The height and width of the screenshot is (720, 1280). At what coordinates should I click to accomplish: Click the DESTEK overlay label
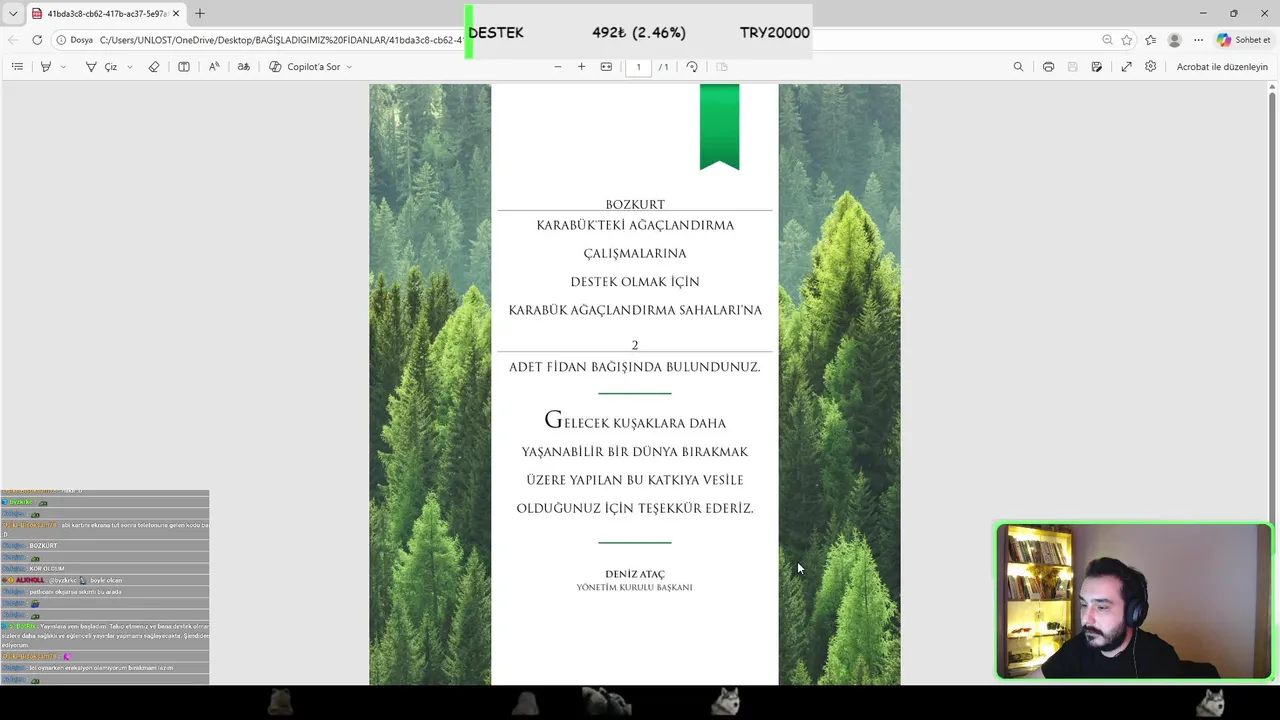coord(496,32)
